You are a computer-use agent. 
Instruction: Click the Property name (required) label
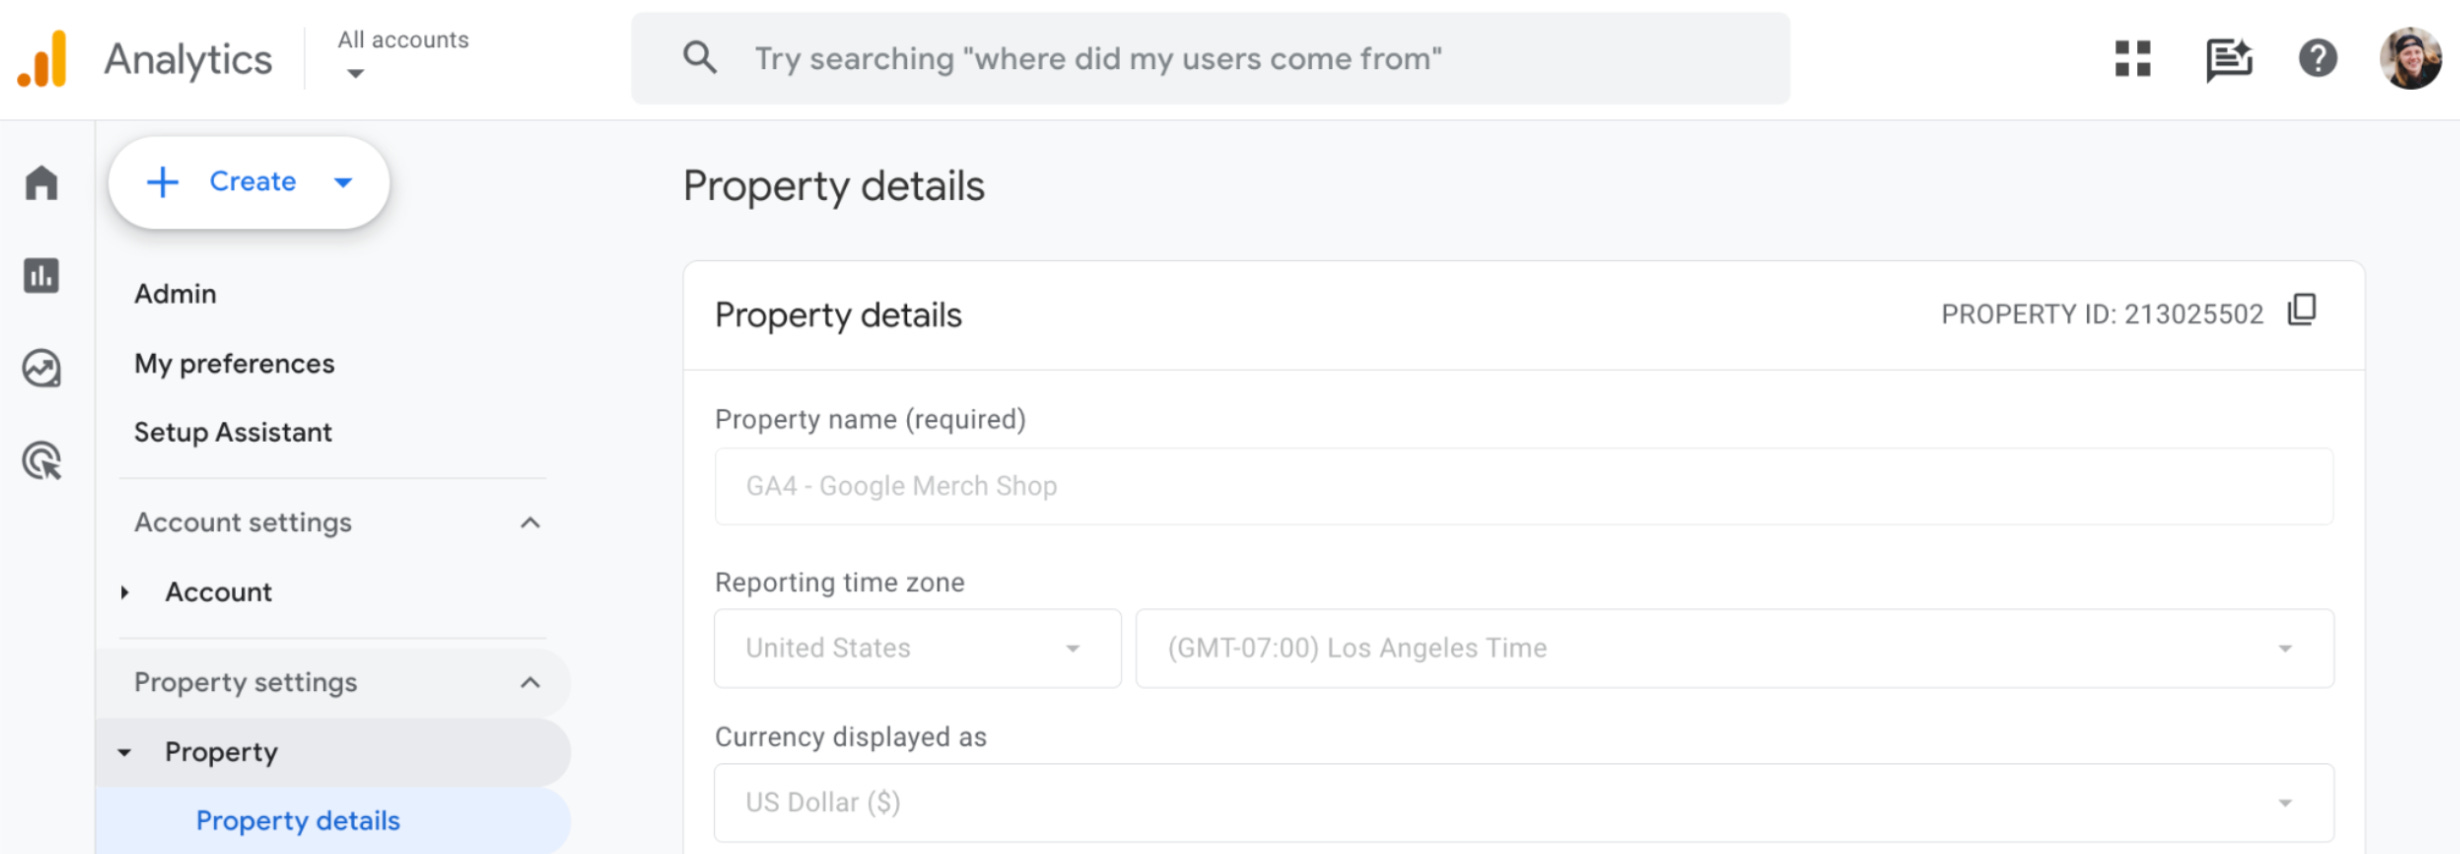[870, 419]
